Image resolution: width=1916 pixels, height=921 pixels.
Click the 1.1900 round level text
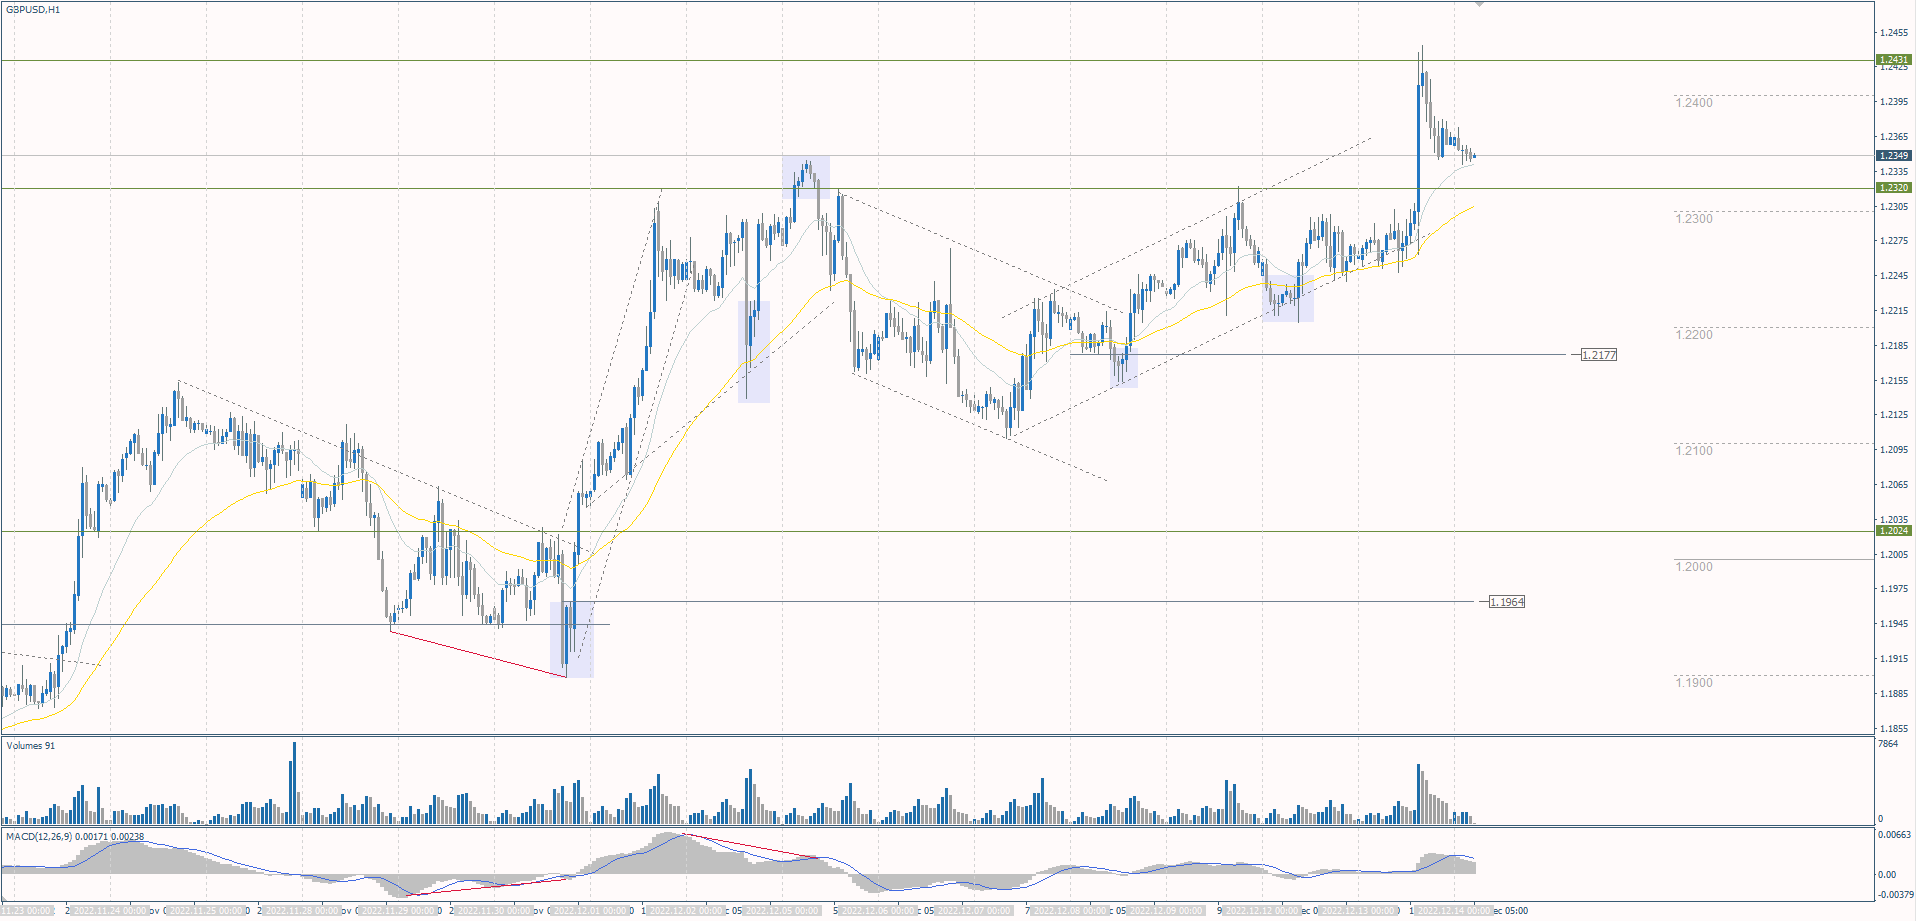[x=1694, y=683]
